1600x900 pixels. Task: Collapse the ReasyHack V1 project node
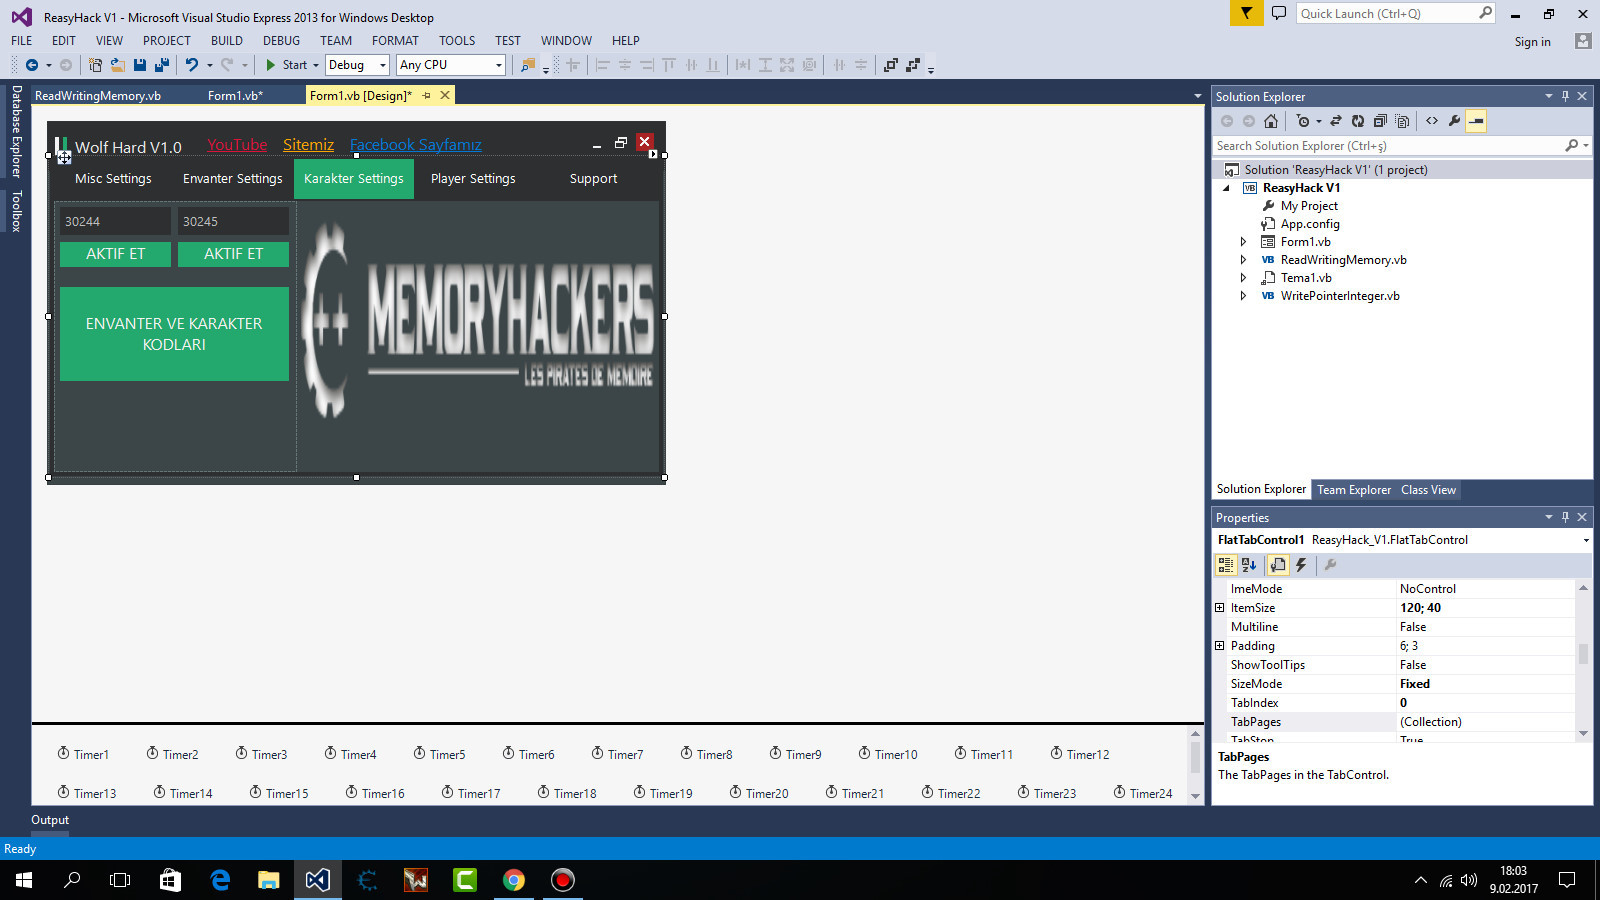(1226, 188)
